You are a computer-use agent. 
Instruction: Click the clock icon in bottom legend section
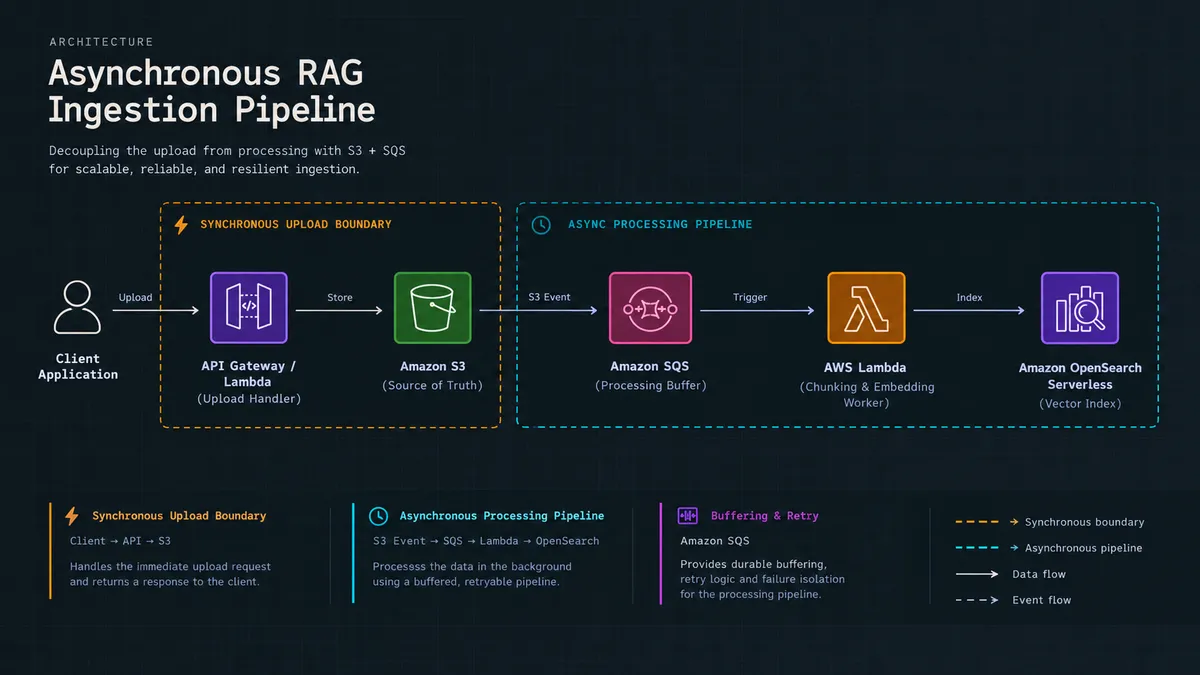(378, 516)
